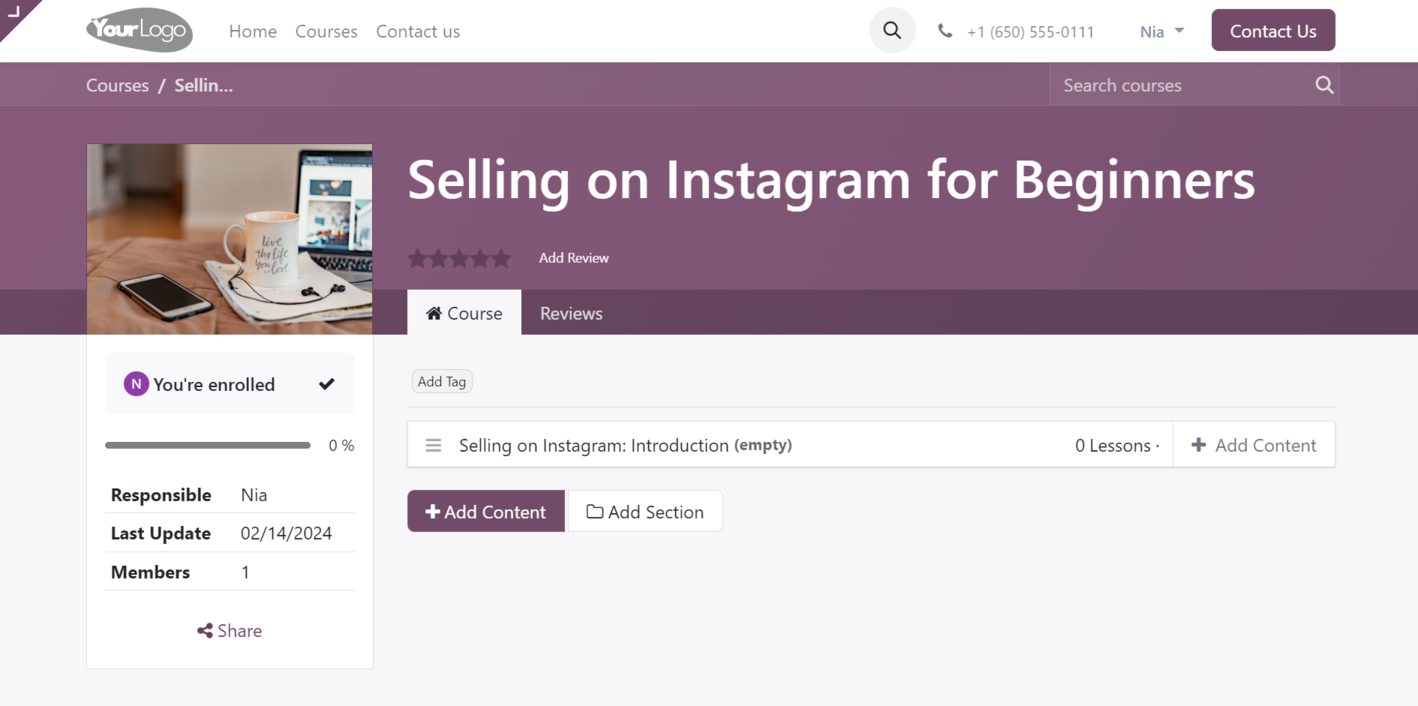Open the Courses menu item
Screen dimensions: 1418x706
tap(326, 31)
